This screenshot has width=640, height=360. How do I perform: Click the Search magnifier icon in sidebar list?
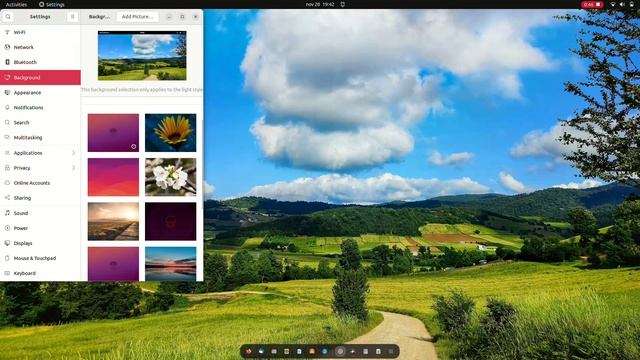coord(7,122)
